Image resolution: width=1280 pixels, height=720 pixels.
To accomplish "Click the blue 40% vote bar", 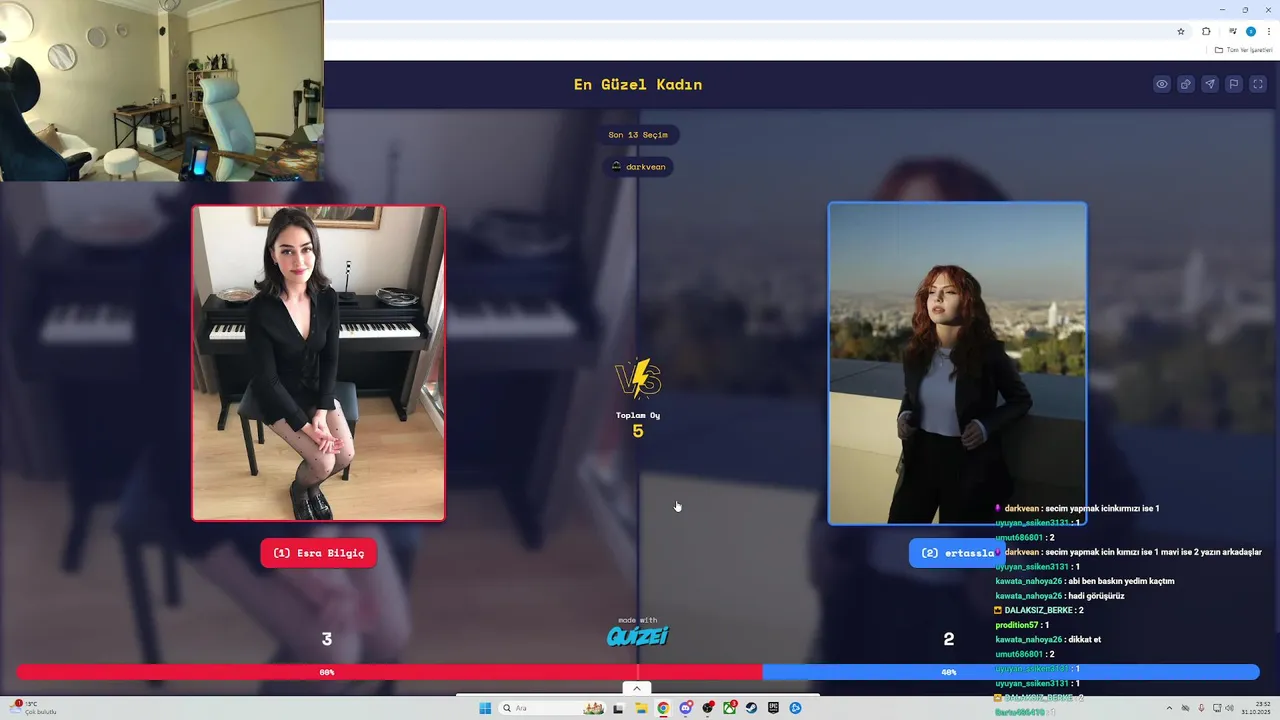I will coord(1011,672).
